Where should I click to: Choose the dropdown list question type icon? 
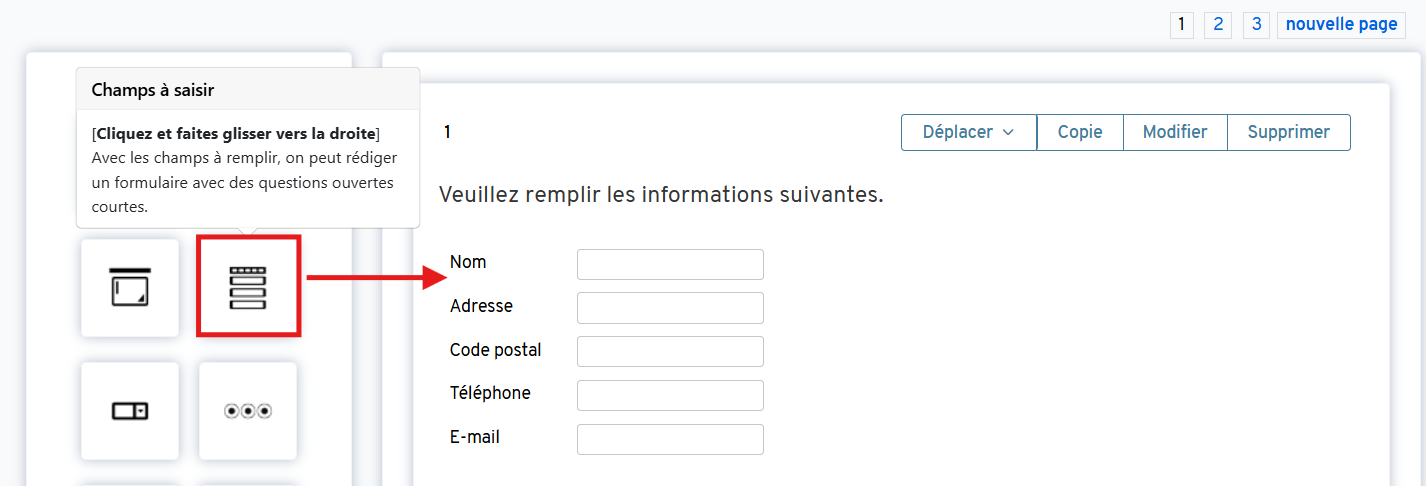(130, 411)
